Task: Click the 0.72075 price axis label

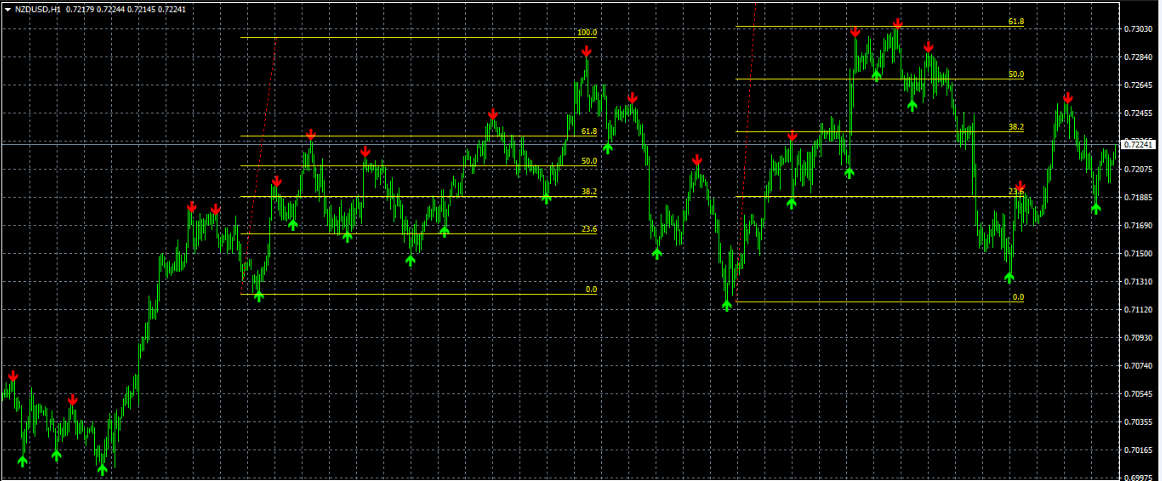Action: [1138, 170]
